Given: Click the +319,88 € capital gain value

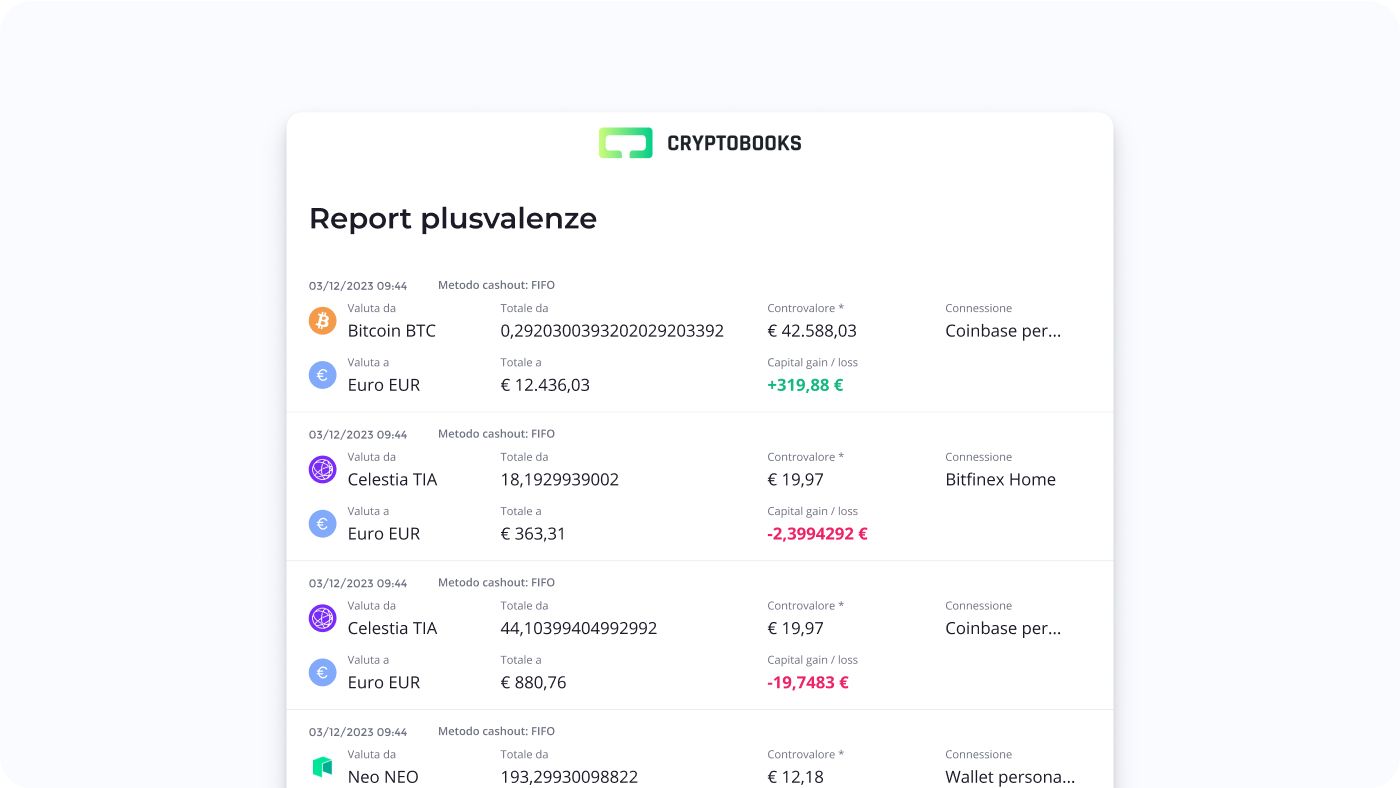Looking at the screenshot, I should (x=805, y=385).
